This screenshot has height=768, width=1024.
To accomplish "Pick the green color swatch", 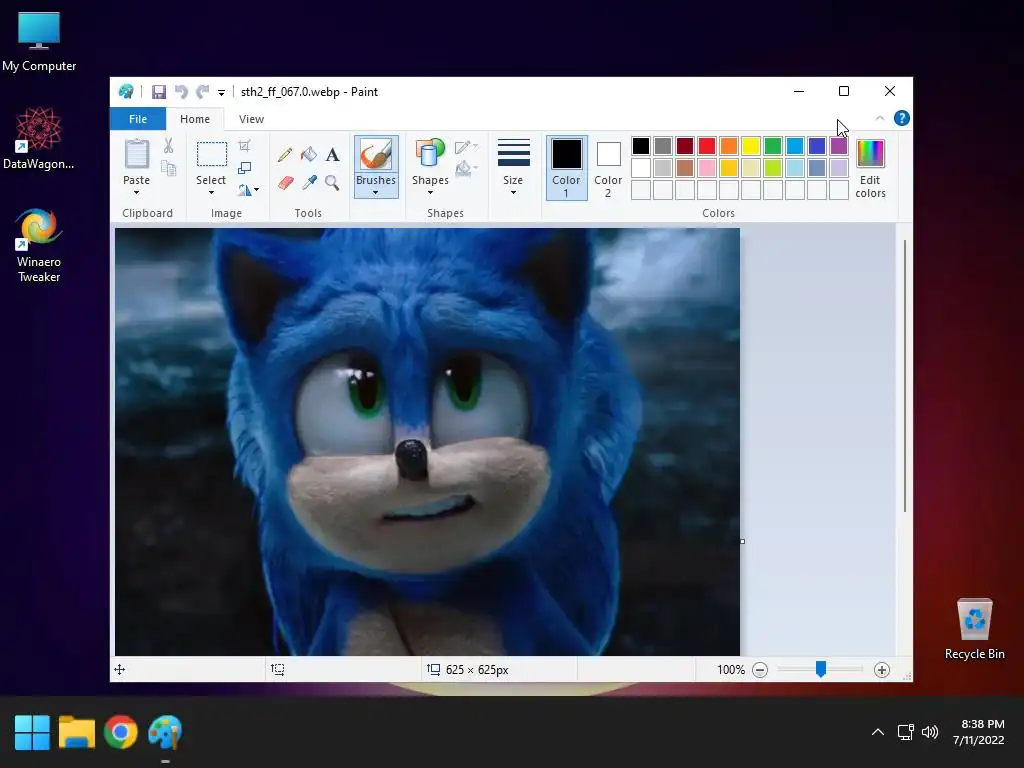I will point(773,146).
